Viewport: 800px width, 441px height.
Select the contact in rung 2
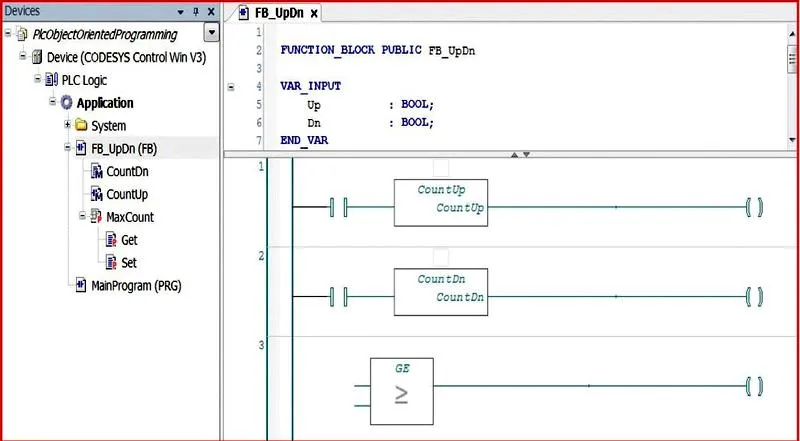point(338,297)
